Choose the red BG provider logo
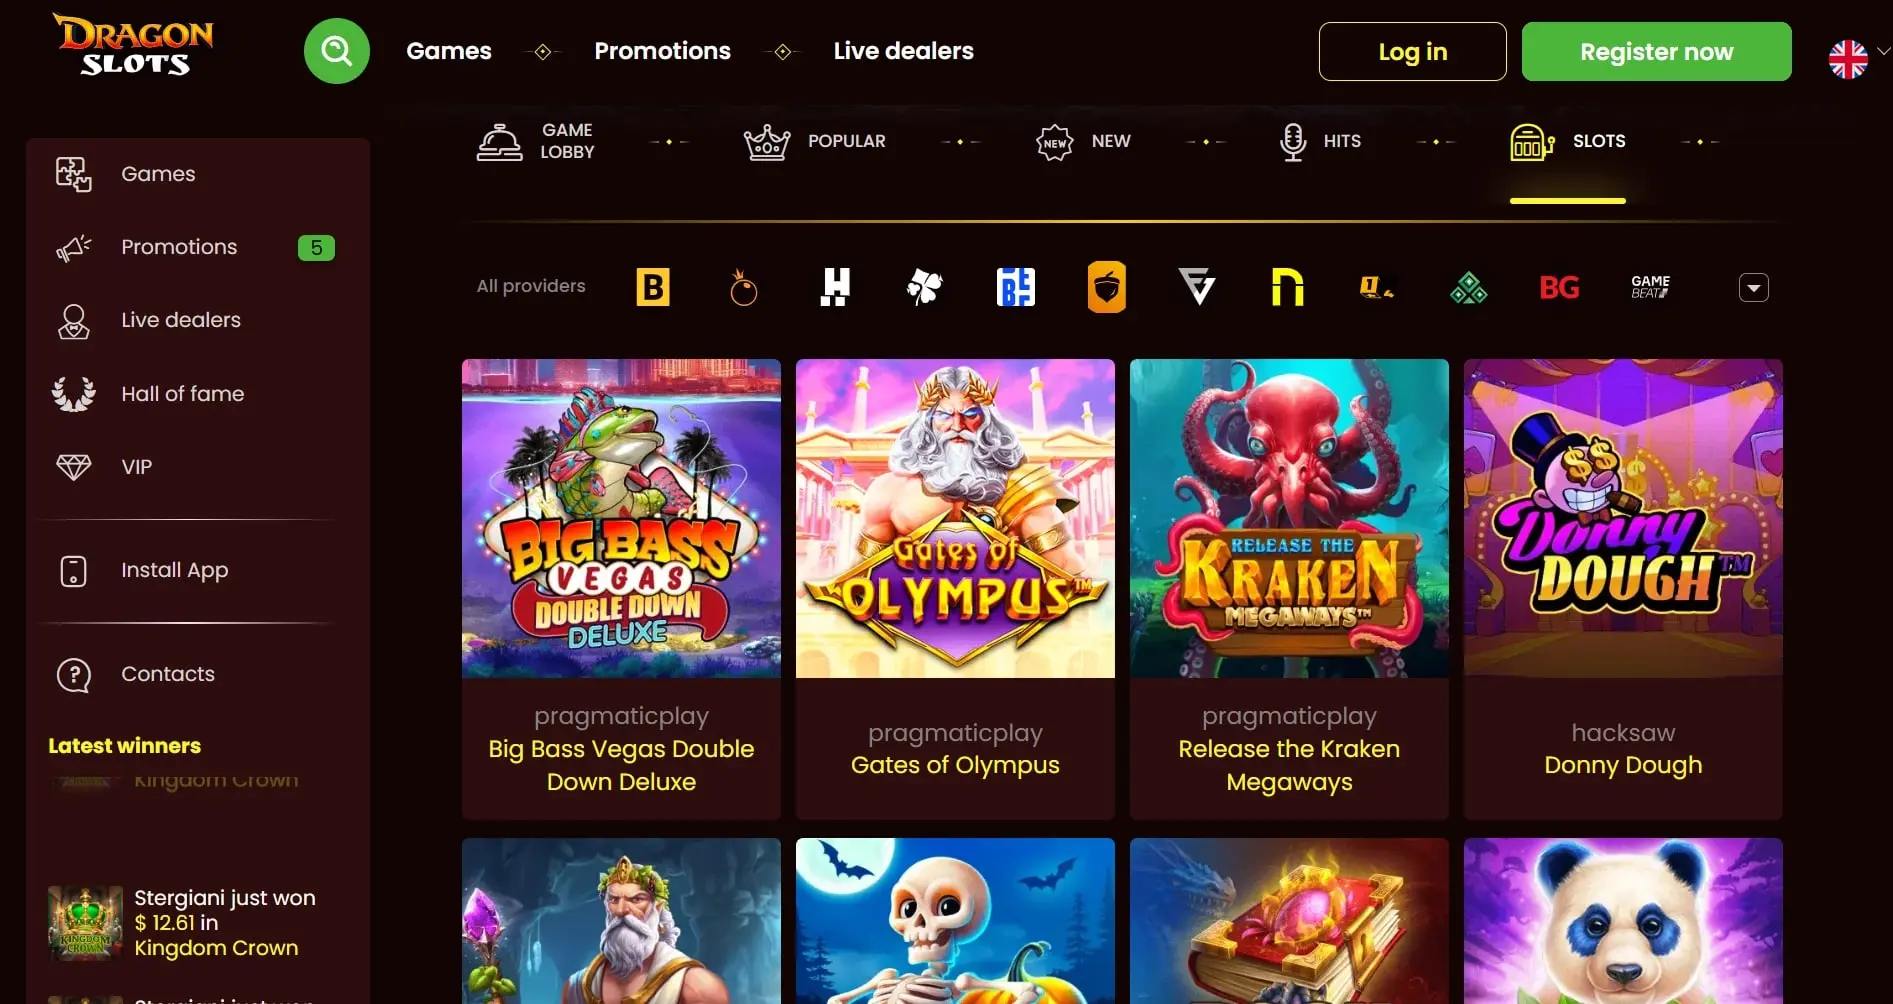 click(x=1559, y=288)
